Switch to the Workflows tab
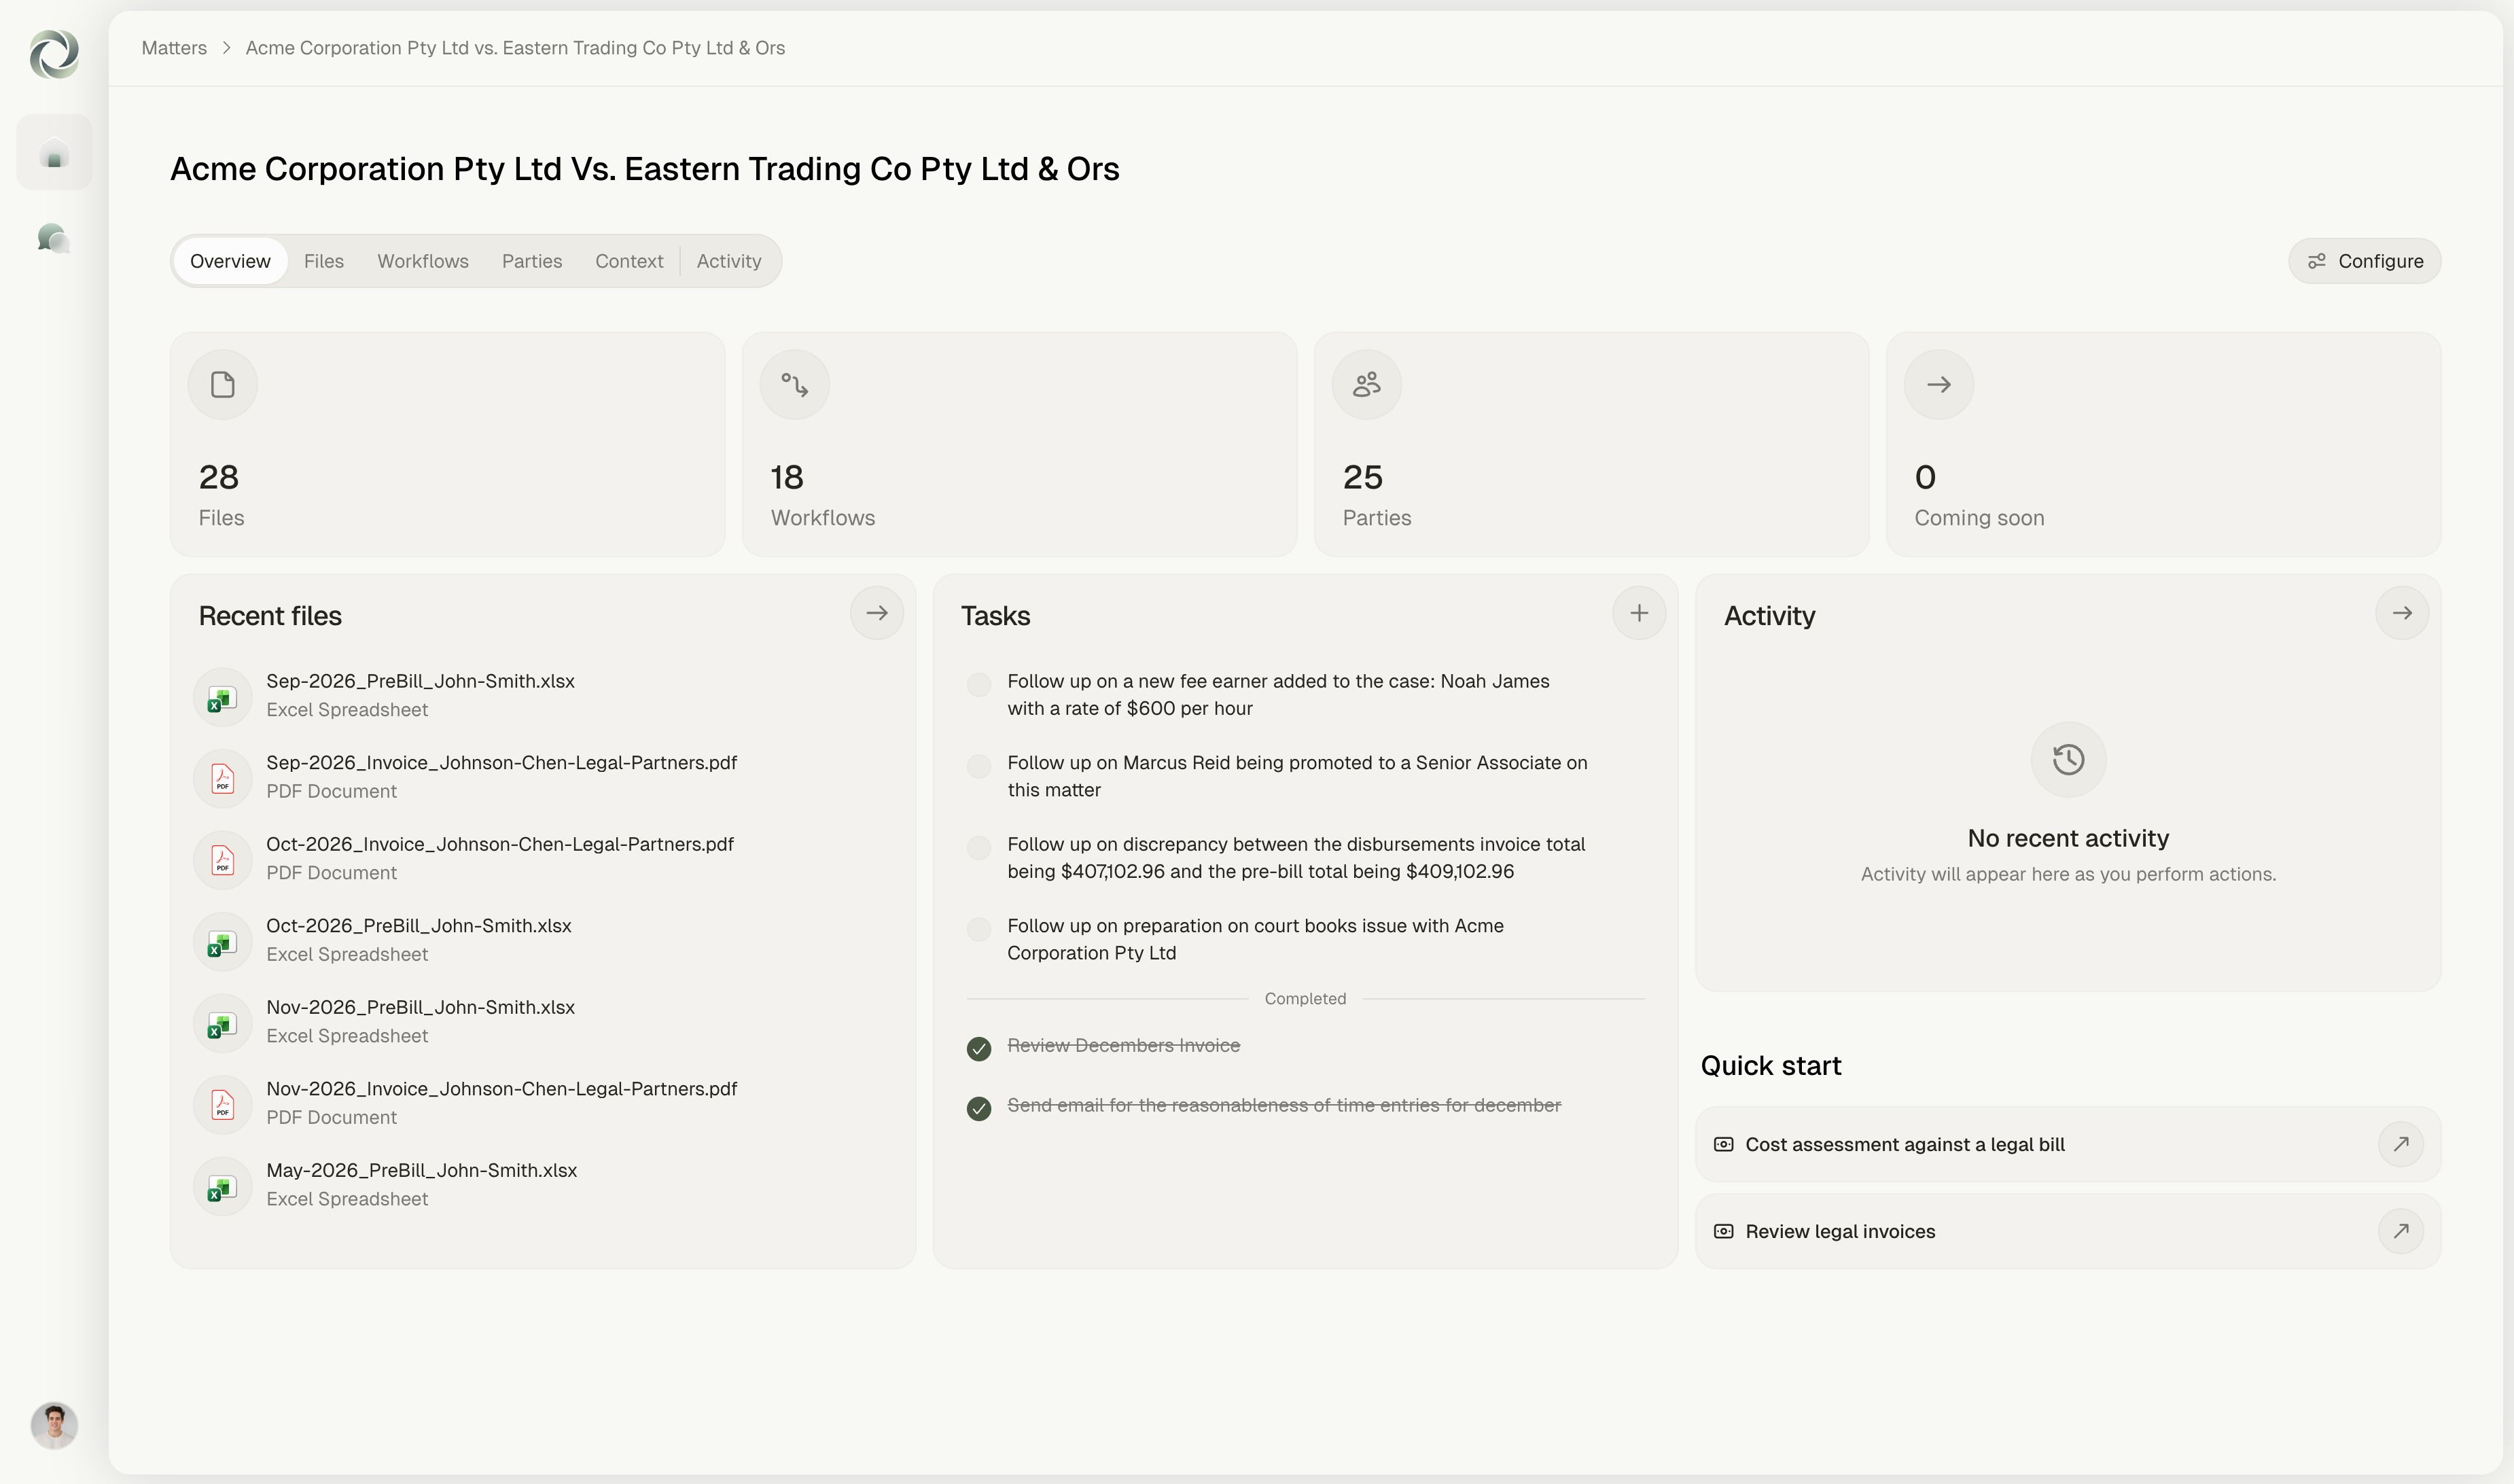Viewport: 2514px width, 1484px height. 422,261
